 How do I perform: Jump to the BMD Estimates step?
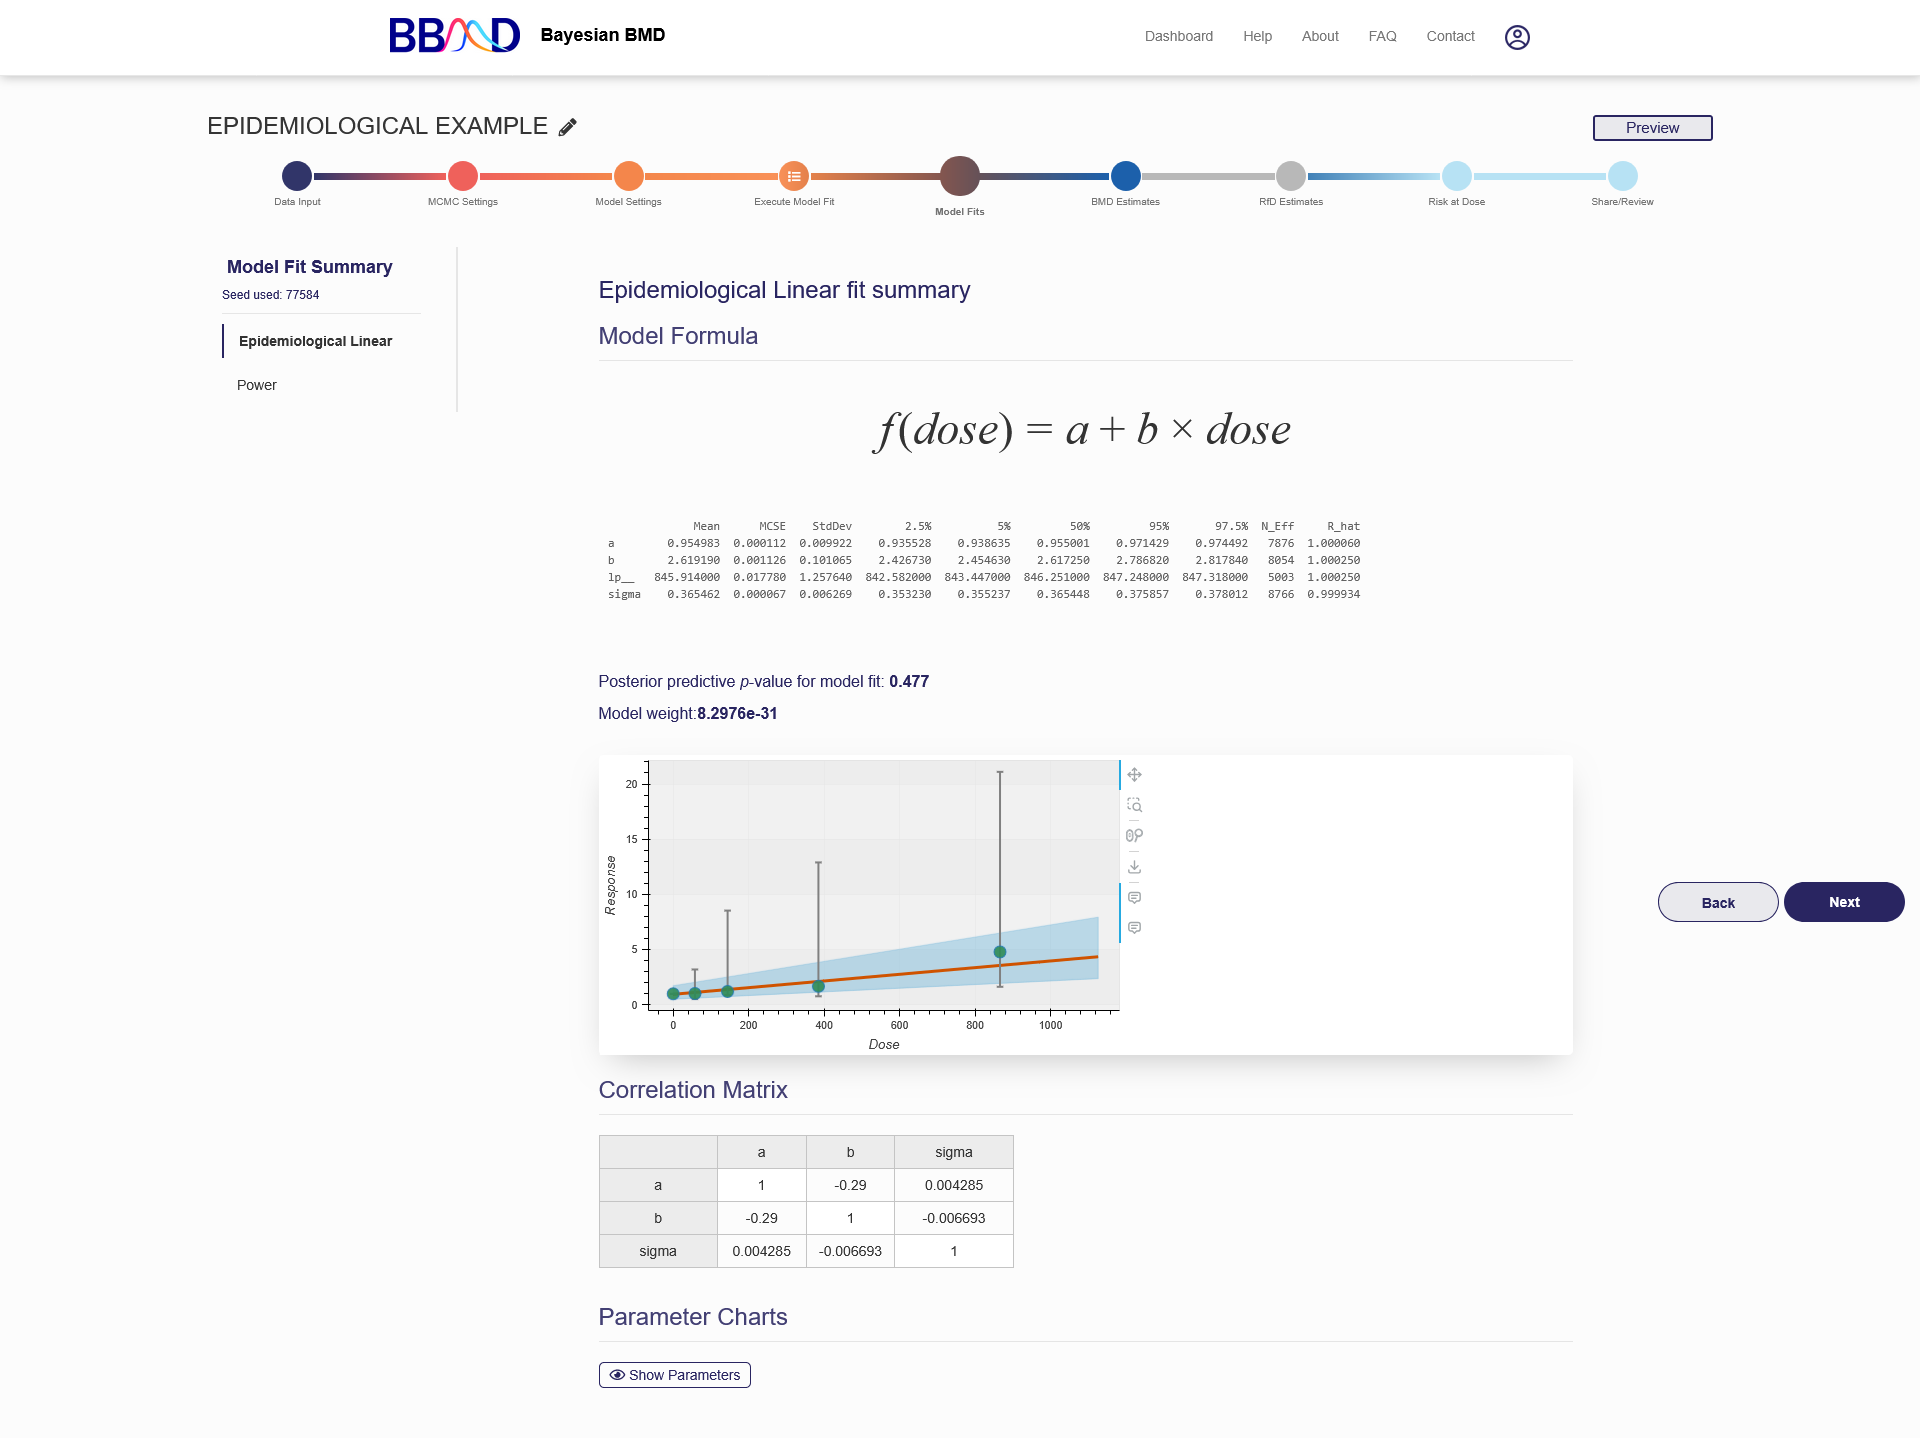click(1125, 176)
